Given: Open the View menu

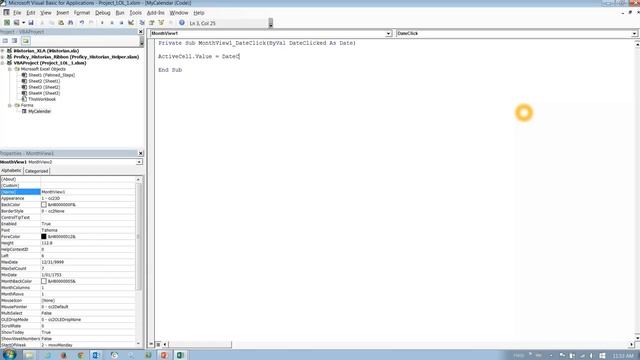Looking at the screenshot, I should 46,13.
